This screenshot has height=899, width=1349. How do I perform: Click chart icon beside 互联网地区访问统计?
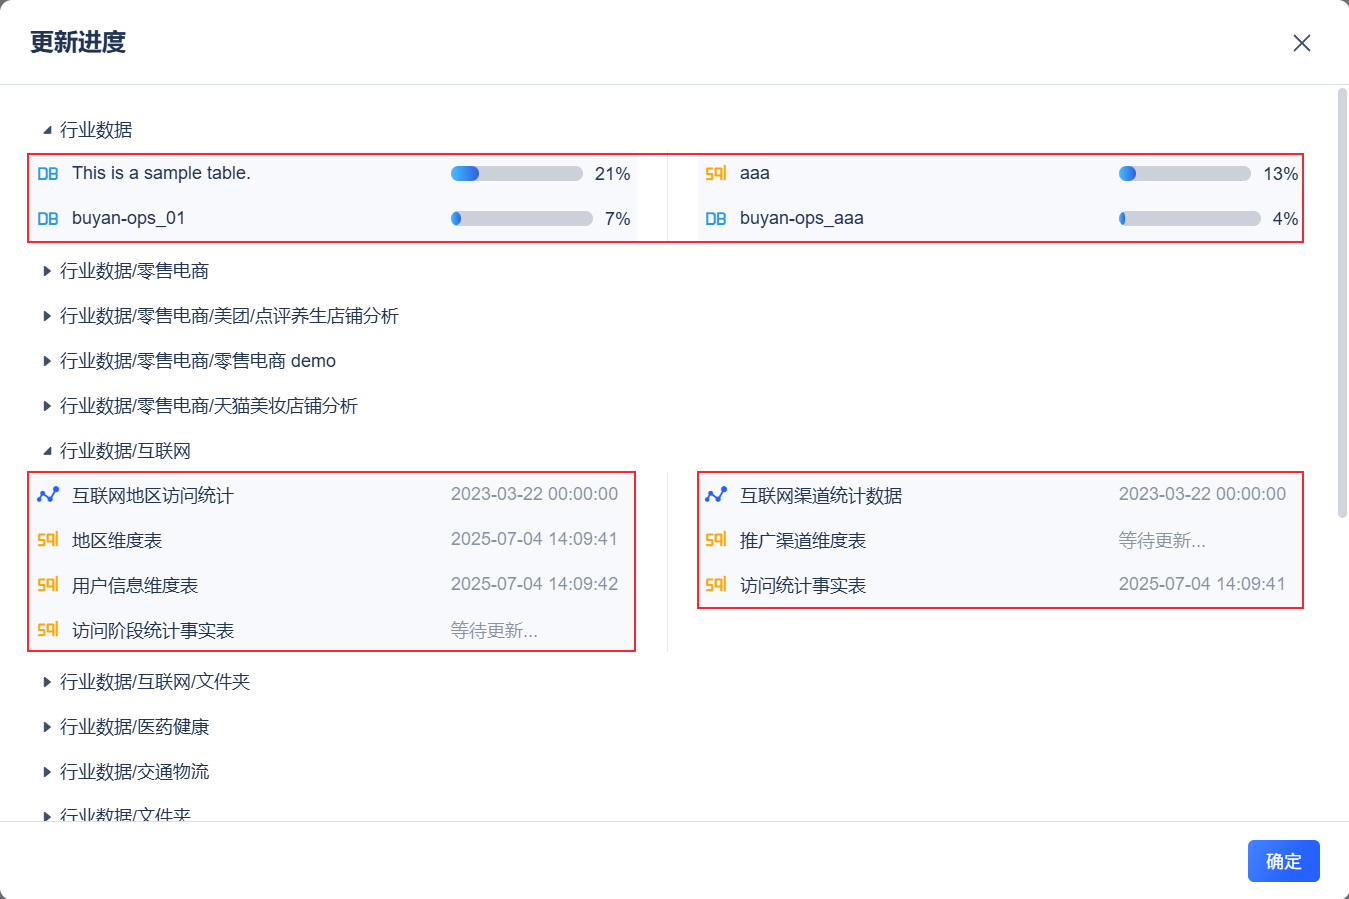point(48,495)
